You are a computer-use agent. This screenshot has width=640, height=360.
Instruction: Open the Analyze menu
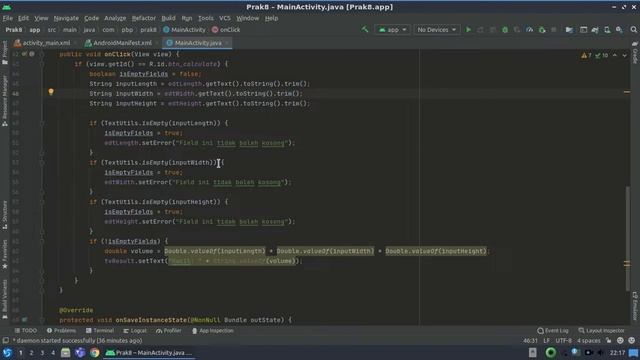click(115, 18)
